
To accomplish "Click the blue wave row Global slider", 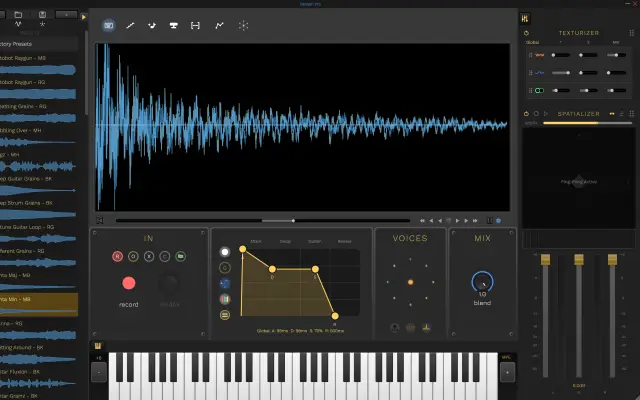I will pyautogui.click(x=560, y=73).
